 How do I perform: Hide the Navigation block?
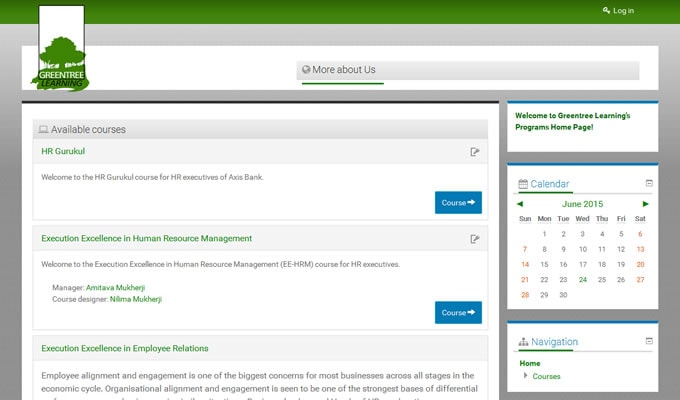pyautogui.click(x=649, y=341)
